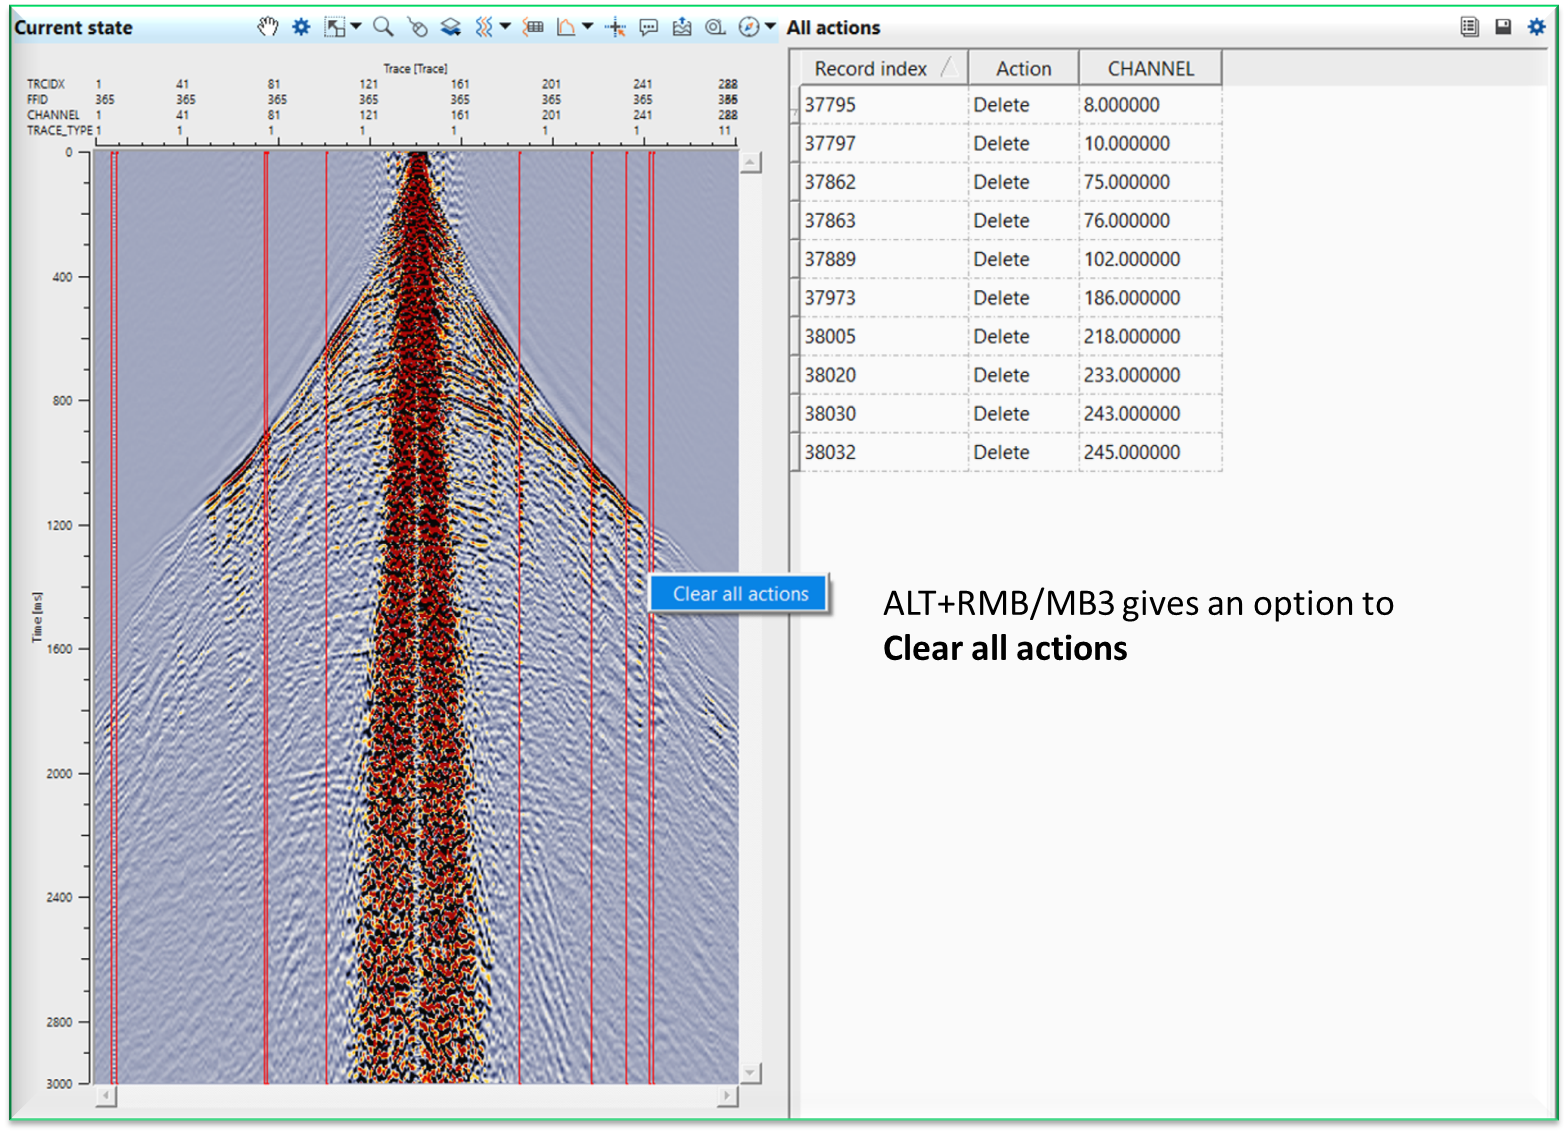The width and height of the screenshot is (1568, 1134).
Task: Expand the wiggle display dropdown arrow
Action: [x=505, y=27]
